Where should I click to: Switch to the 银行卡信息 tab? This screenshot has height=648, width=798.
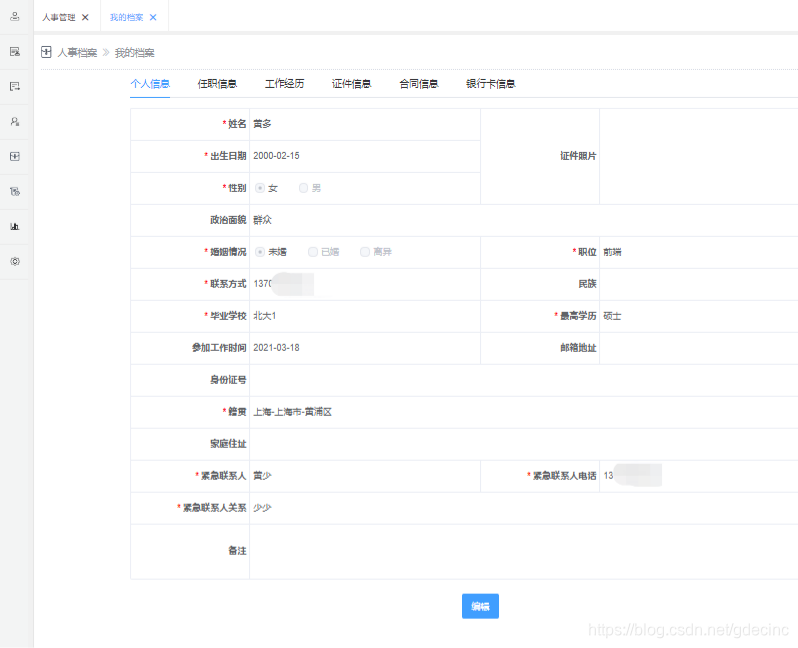(491, 84)
